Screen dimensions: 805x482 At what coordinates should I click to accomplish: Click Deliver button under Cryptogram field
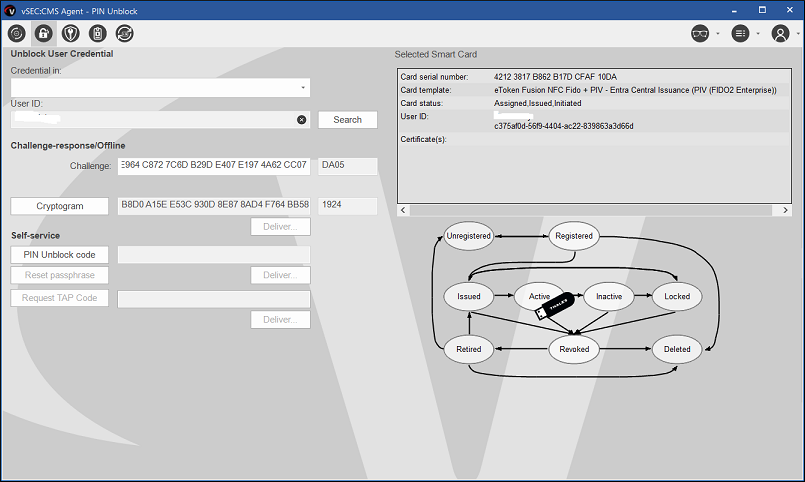[x=280, y=226]
